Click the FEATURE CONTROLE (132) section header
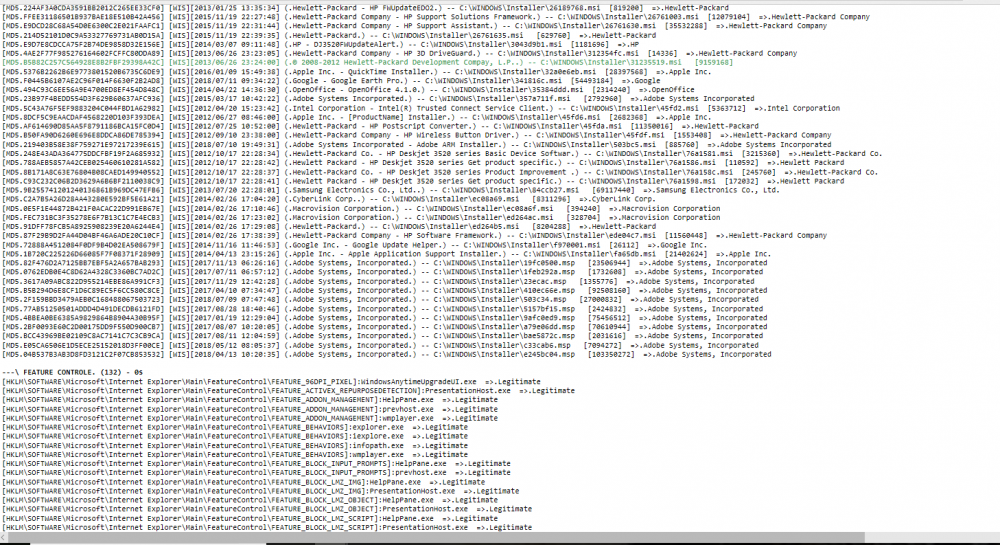 pyautogui.click(x=72, y=372)
